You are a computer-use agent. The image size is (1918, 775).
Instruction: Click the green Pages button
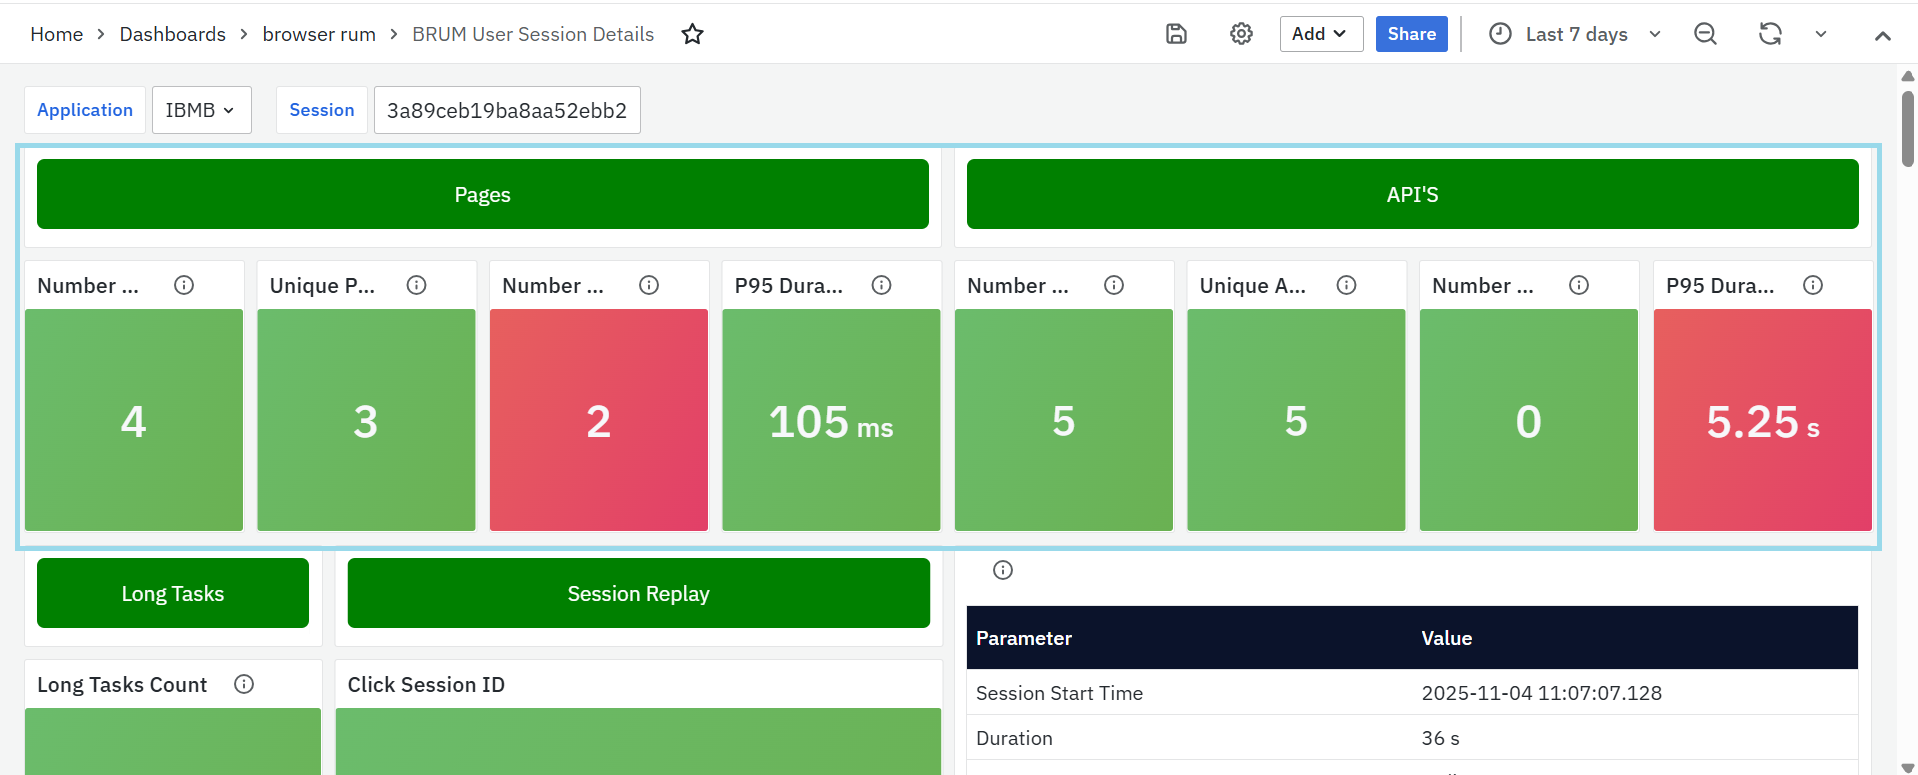tap(482, 194)
